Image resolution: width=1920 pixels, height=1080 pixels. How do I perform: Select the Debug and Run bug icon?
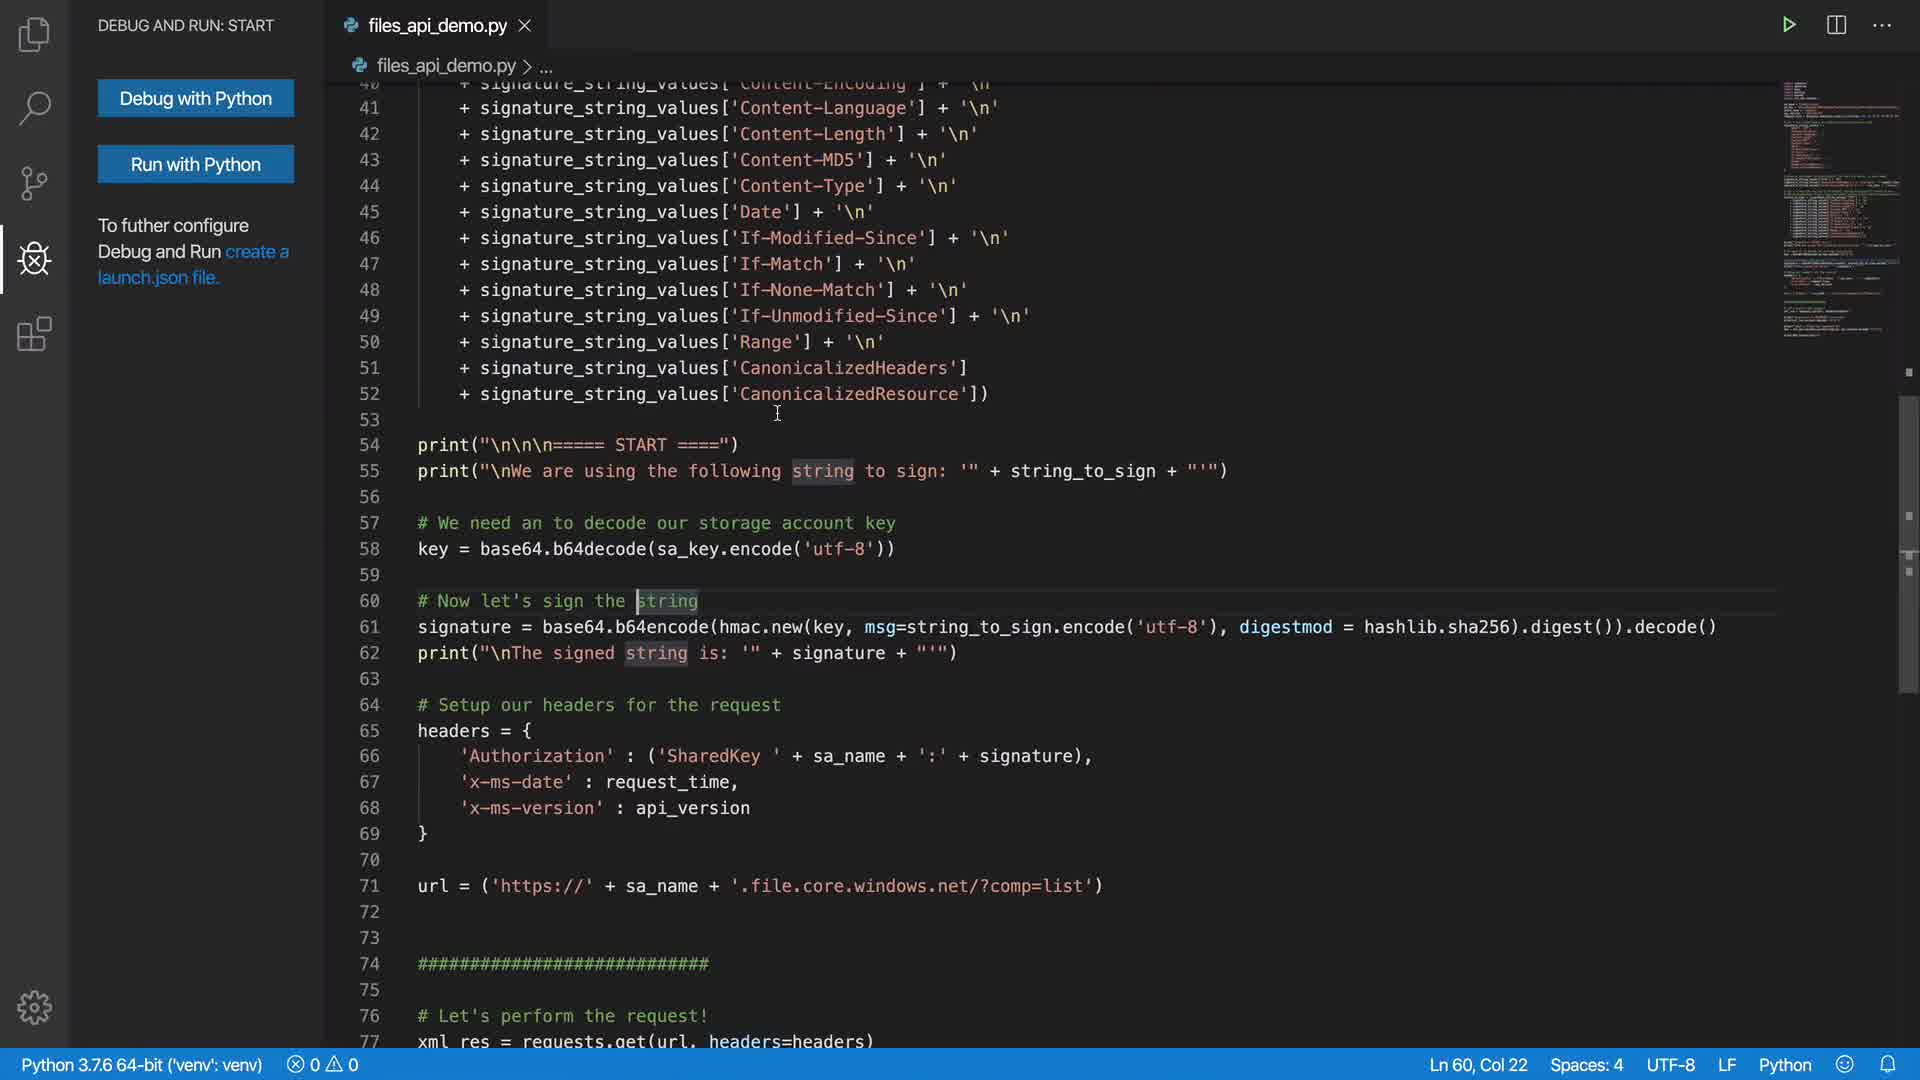click(x=34, y=259)
